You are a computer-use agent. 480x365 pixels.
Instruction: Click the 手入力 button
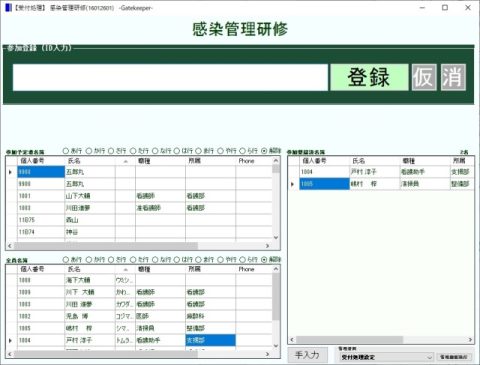point(307,355)
